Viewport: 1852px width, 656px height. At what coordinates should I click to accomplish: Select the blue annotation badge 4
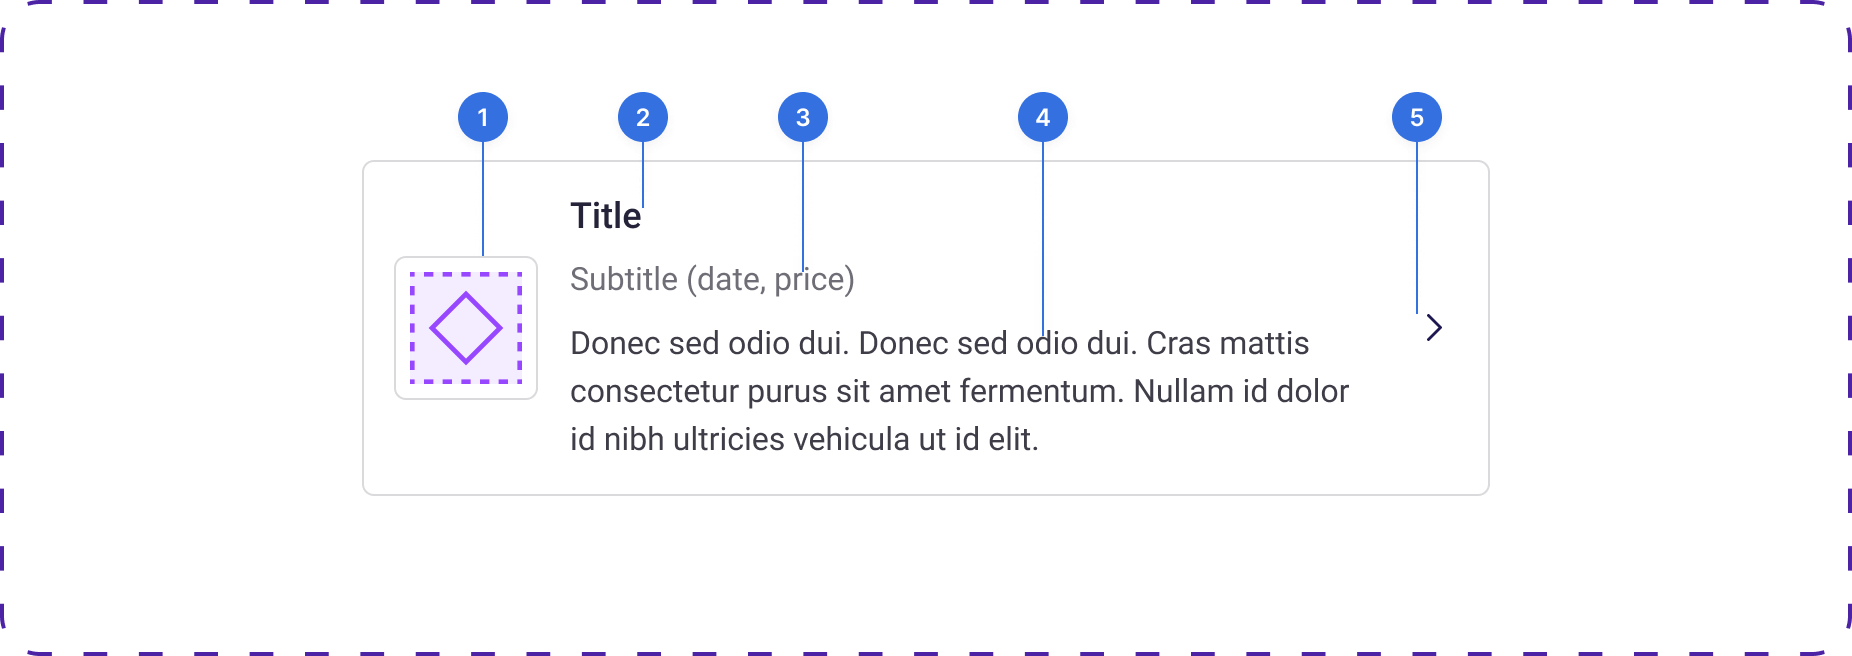1043,117
